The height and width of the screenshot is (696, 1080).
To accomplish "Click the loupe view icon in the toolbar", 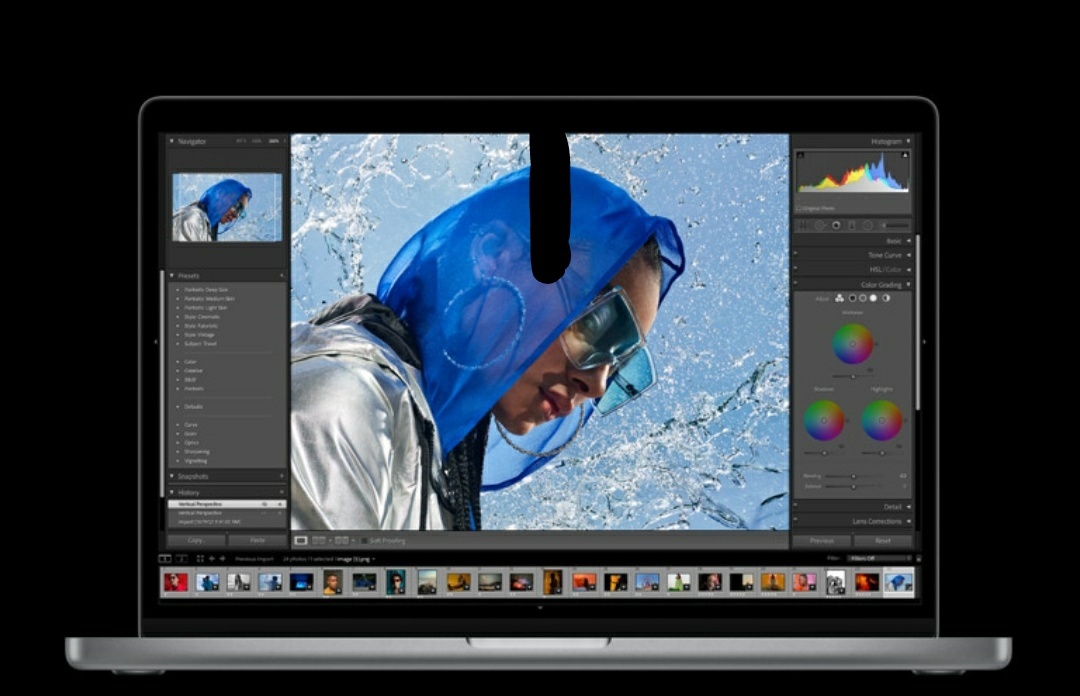I will tap(301, 540).
